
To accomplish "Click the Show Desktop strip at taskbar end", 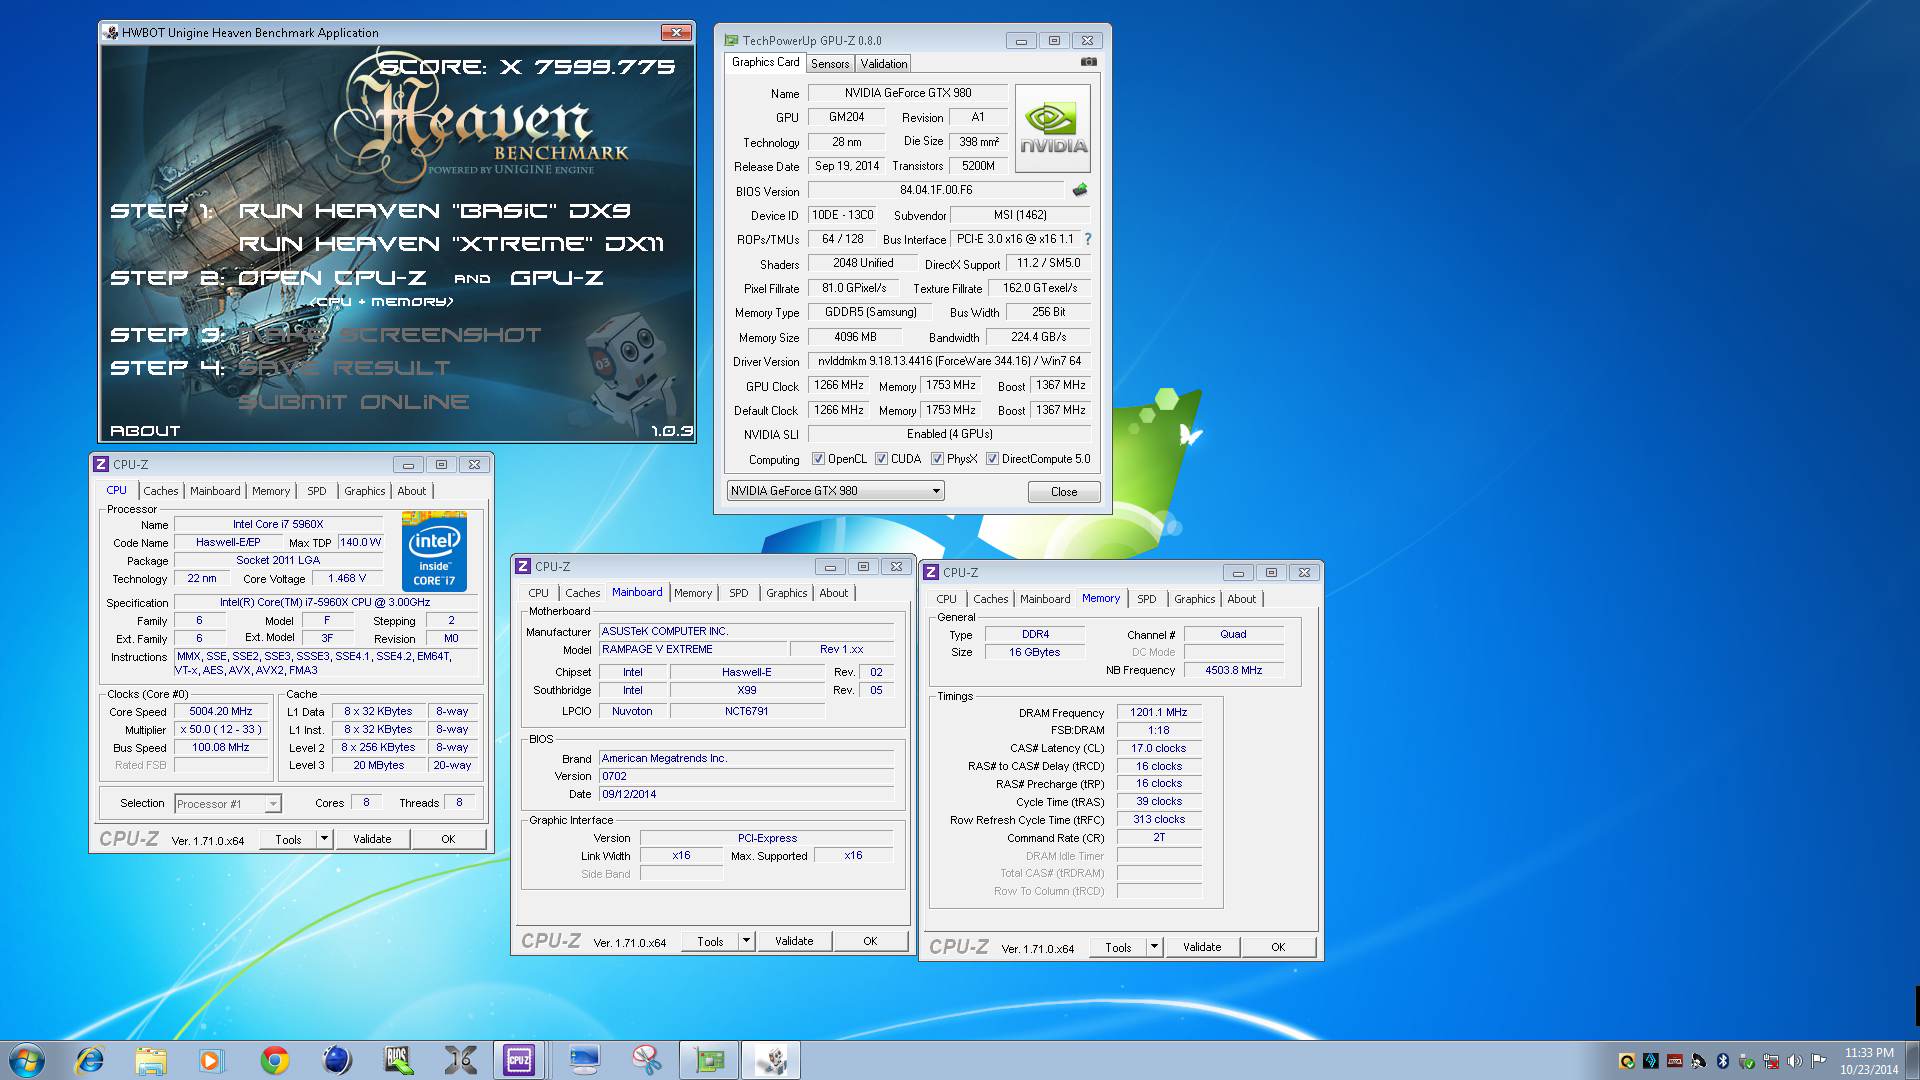I will (x=1913, y=1060).
